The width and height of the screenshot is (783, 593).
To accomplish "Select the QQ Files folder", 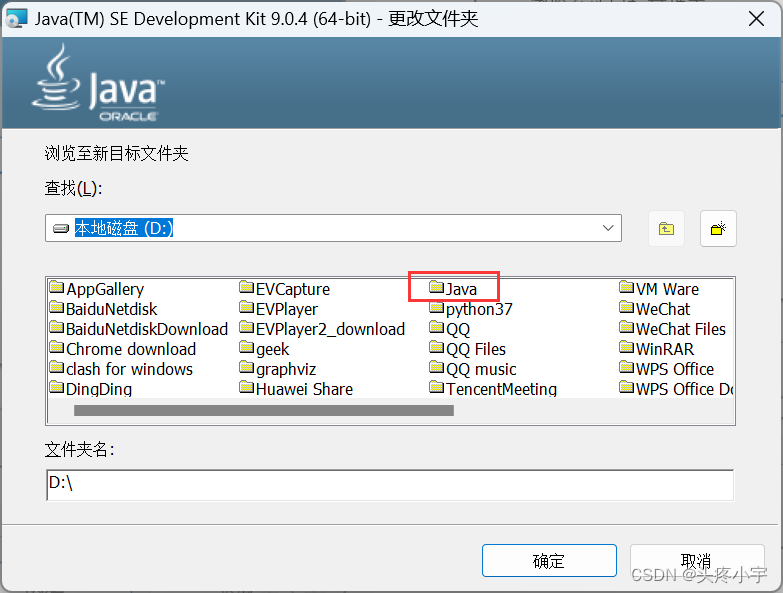I will 467,349.
